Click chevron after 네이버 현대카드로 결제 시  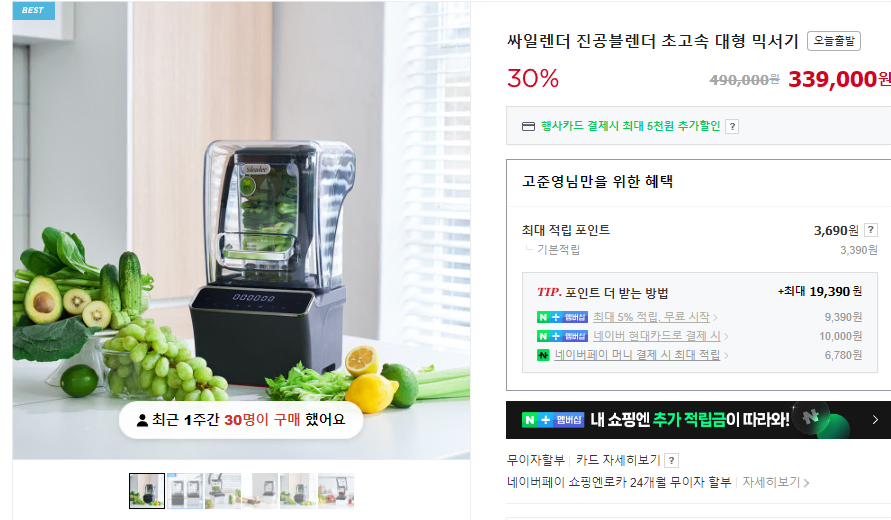[726, 337]
